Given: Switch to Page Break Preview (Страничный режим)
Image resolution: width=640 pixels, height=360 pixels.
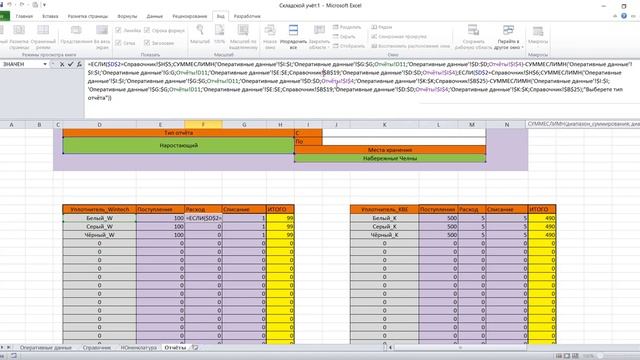Looking at the screenshot, I should (x=43, y=36).
